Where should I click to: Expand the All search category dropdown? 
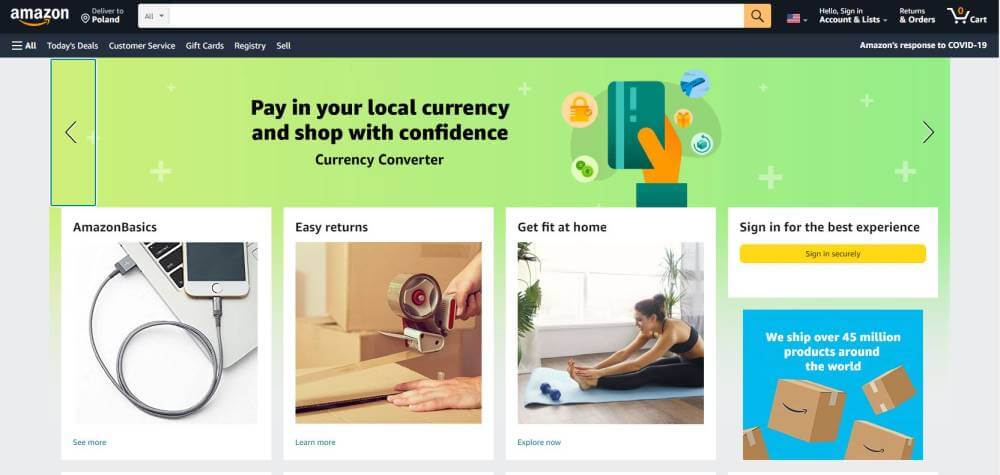[154, 16]
